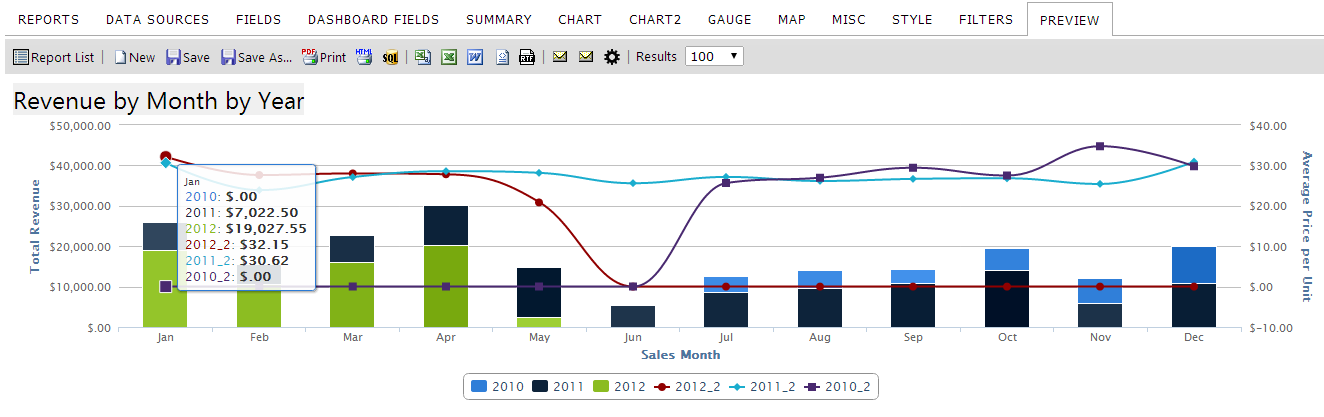Switch to the Chart2 tab
1324x417 pixels.
[x=655, y=19]
